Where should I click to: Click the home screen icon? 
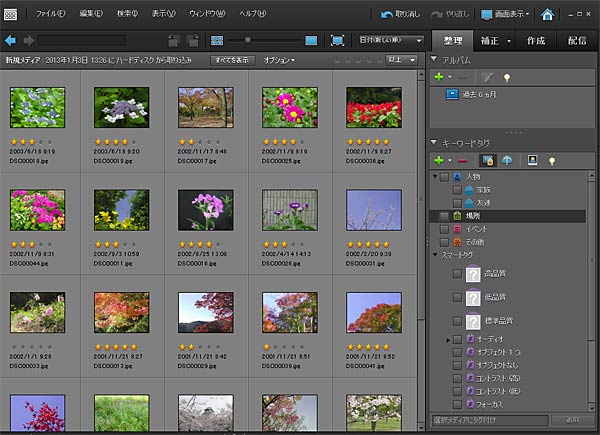coord(547,15)
